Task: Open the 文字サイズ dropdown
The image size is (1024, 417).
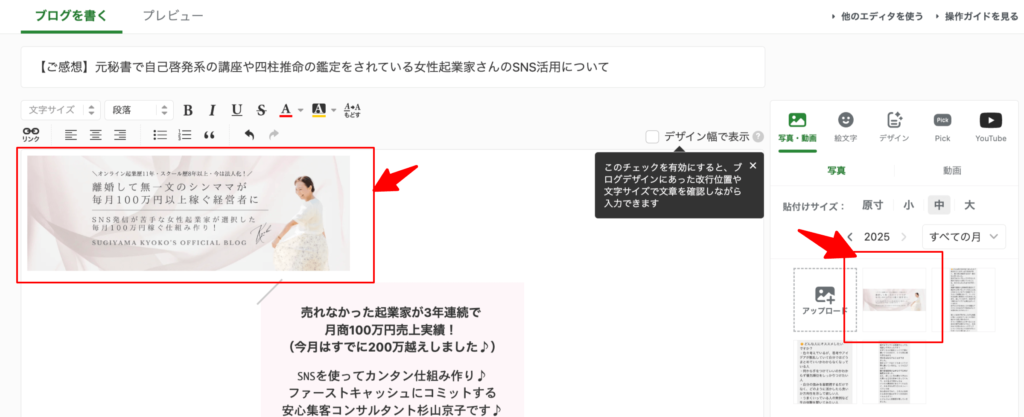Action: pyautogui.click(x=61, y=110)
